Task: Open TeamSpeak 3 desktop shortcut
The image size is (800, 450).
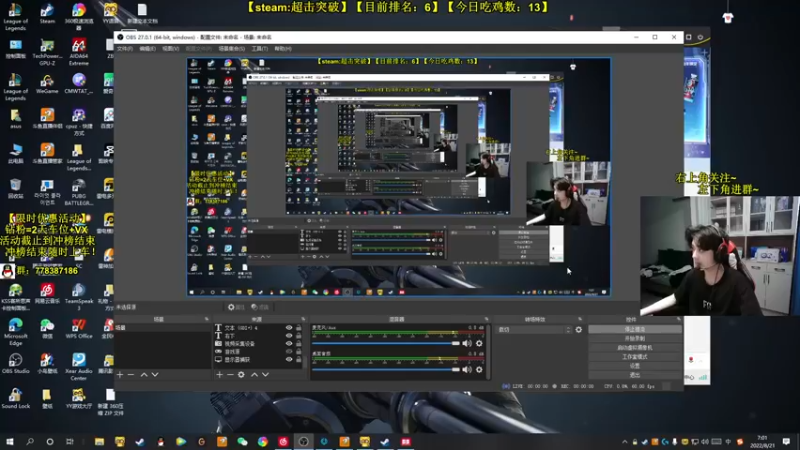Action: 79,297
